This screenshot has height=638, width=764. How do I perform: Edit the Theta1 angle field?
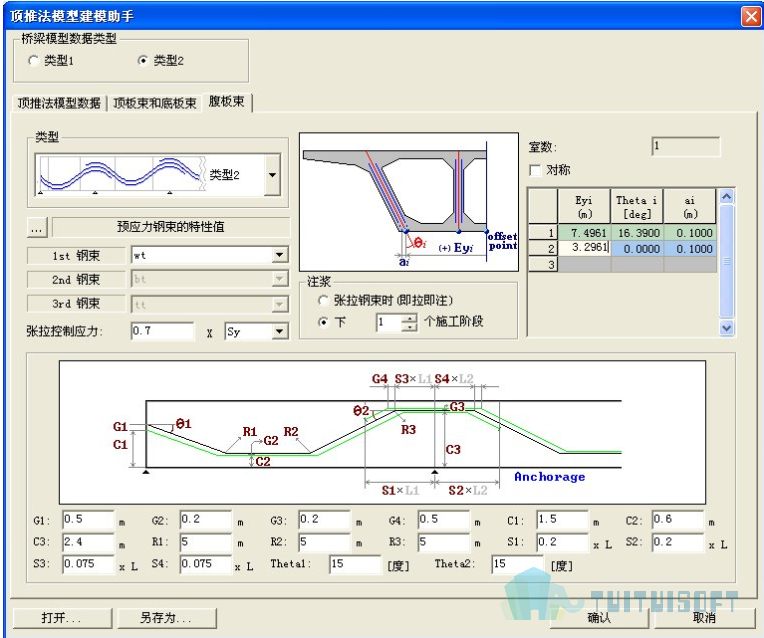[355, 564]
